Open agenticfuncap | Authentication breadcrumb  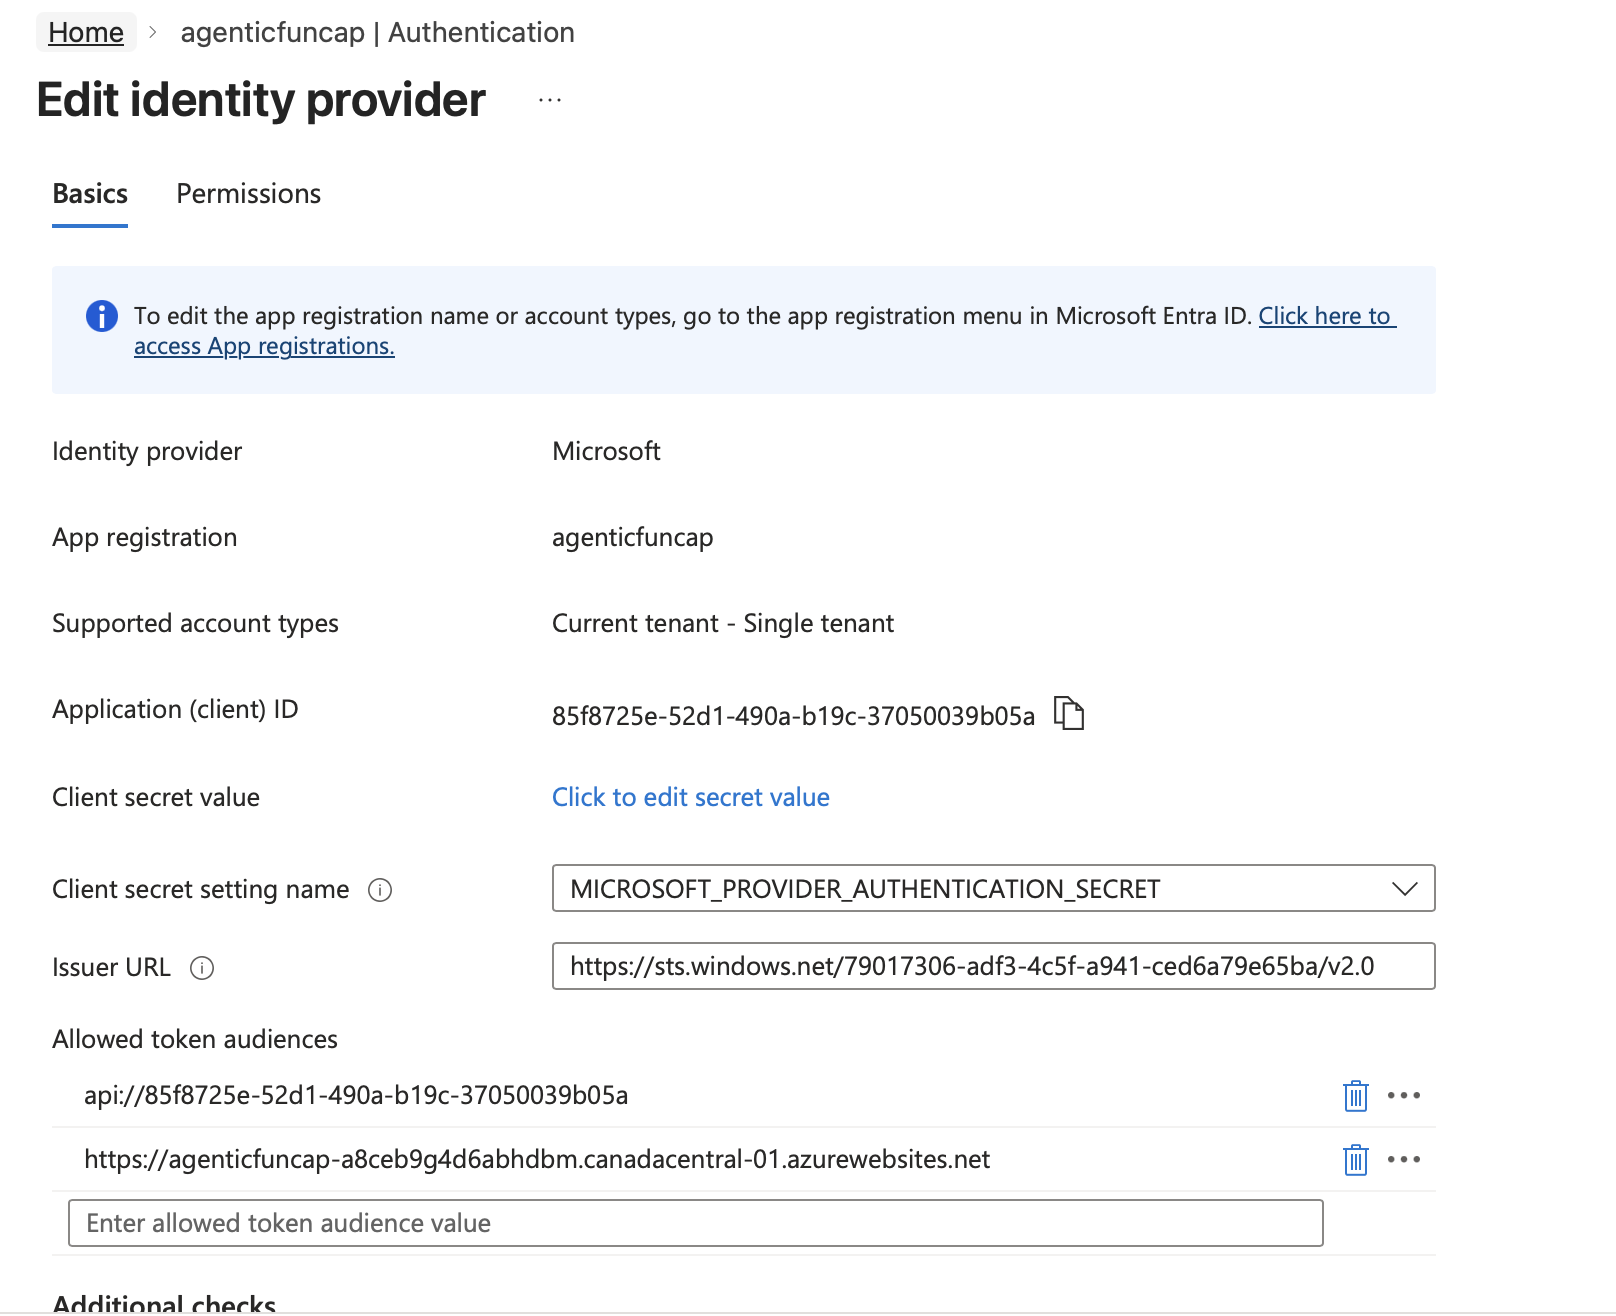click(377, 33)
